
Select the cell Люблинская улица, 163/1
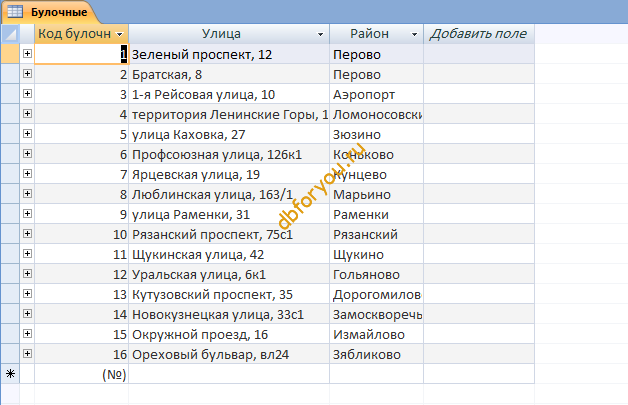(x=229, y=194)
